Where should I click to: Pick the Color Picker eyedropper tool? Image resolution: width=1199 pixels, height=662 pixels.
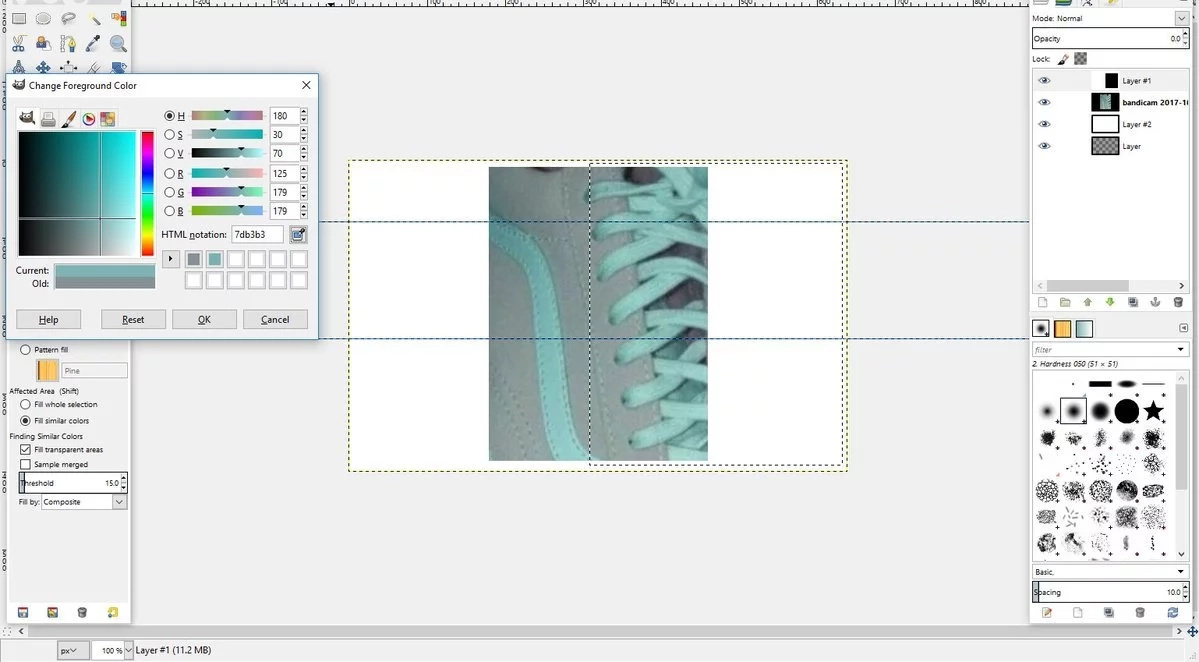(x=93, y=44)
